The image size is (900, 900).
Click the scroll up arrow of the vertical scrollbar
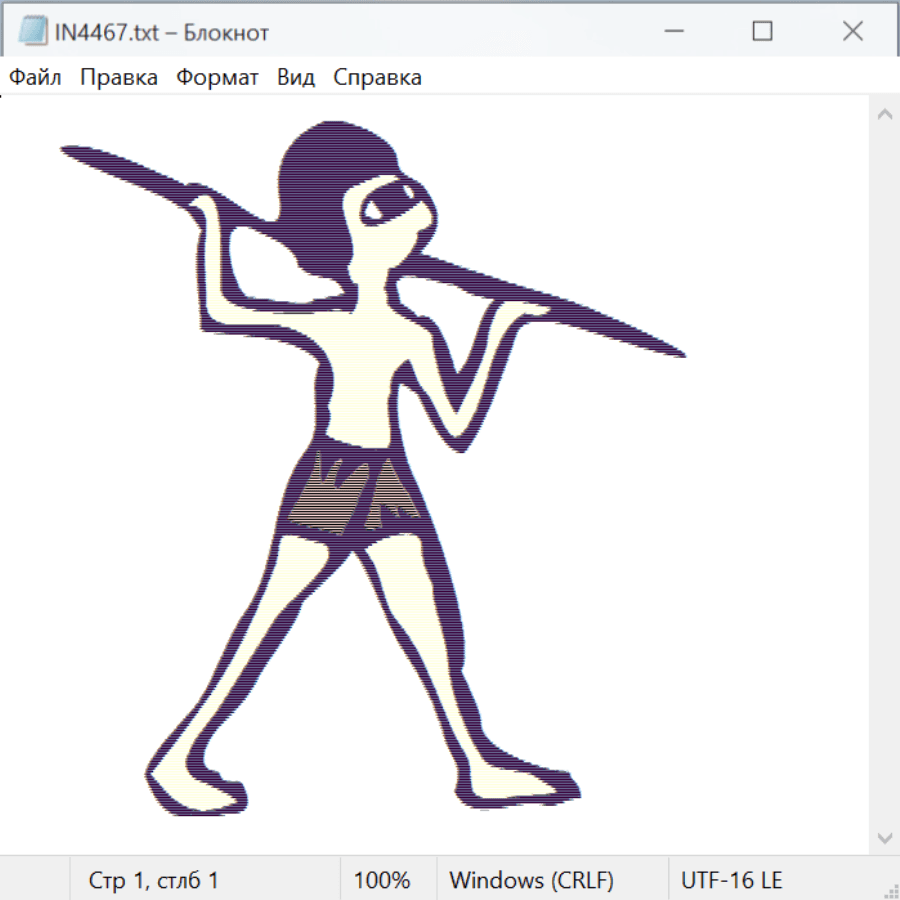click(x=884, y=114)
